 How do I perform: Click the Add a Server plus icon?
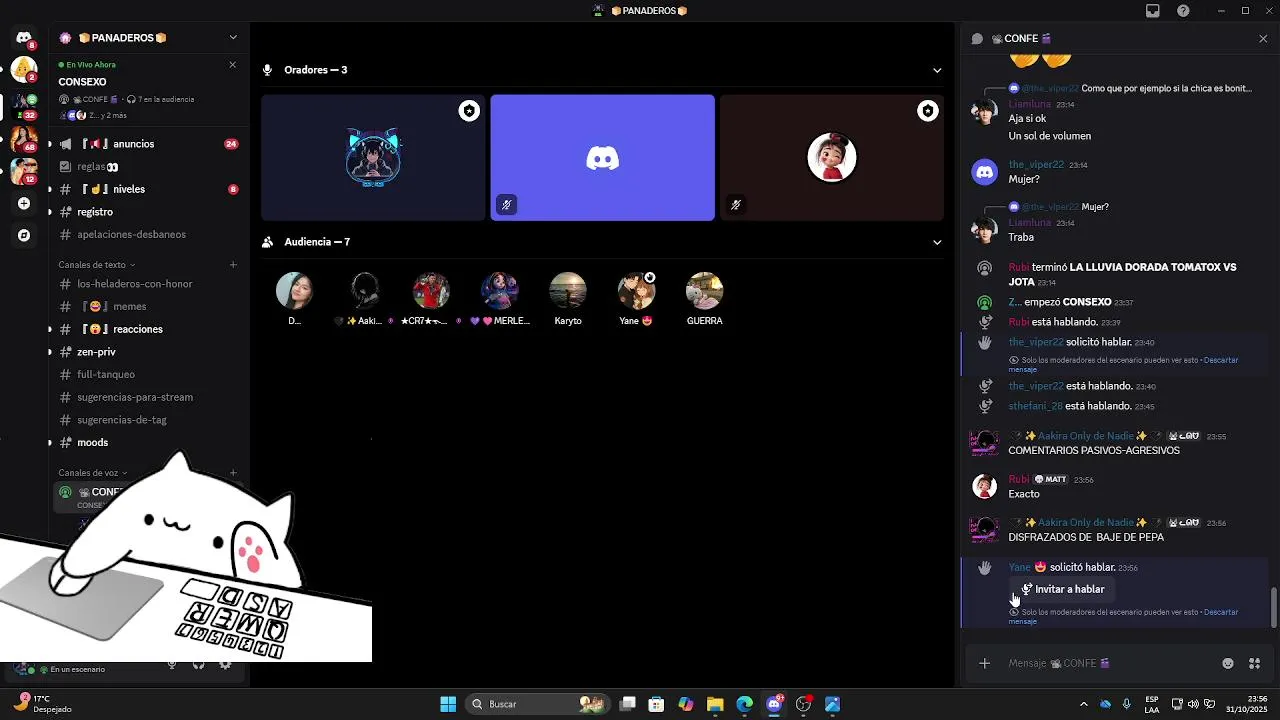click(24, 203)
